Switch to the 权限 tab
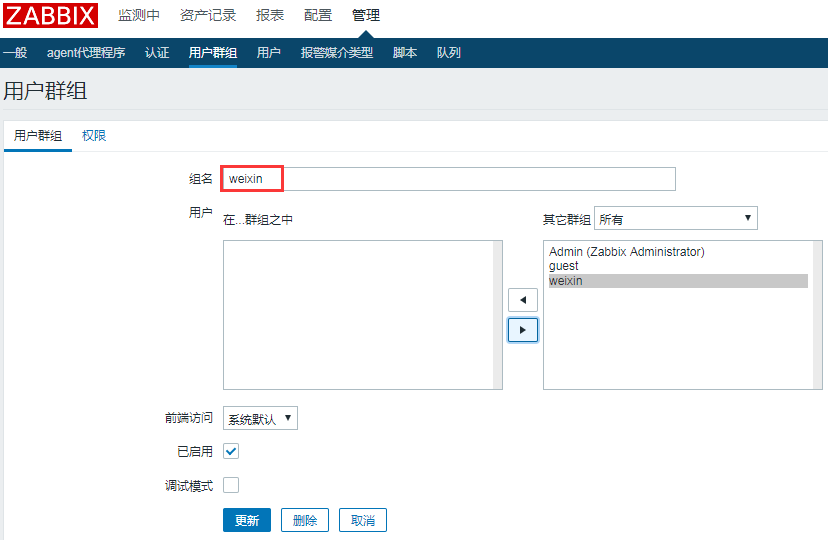Viewport: 828px width, 540px height. (94, 136)
